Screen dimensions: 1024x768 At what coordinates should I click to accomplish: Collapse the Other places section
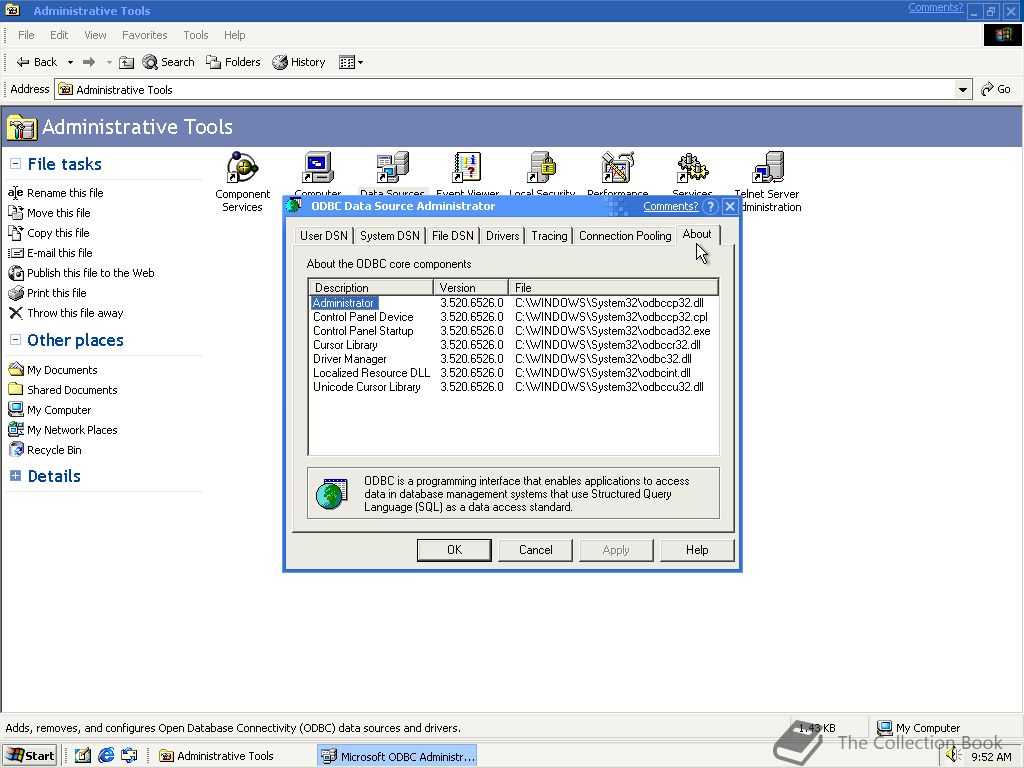(x=15, y=340)
